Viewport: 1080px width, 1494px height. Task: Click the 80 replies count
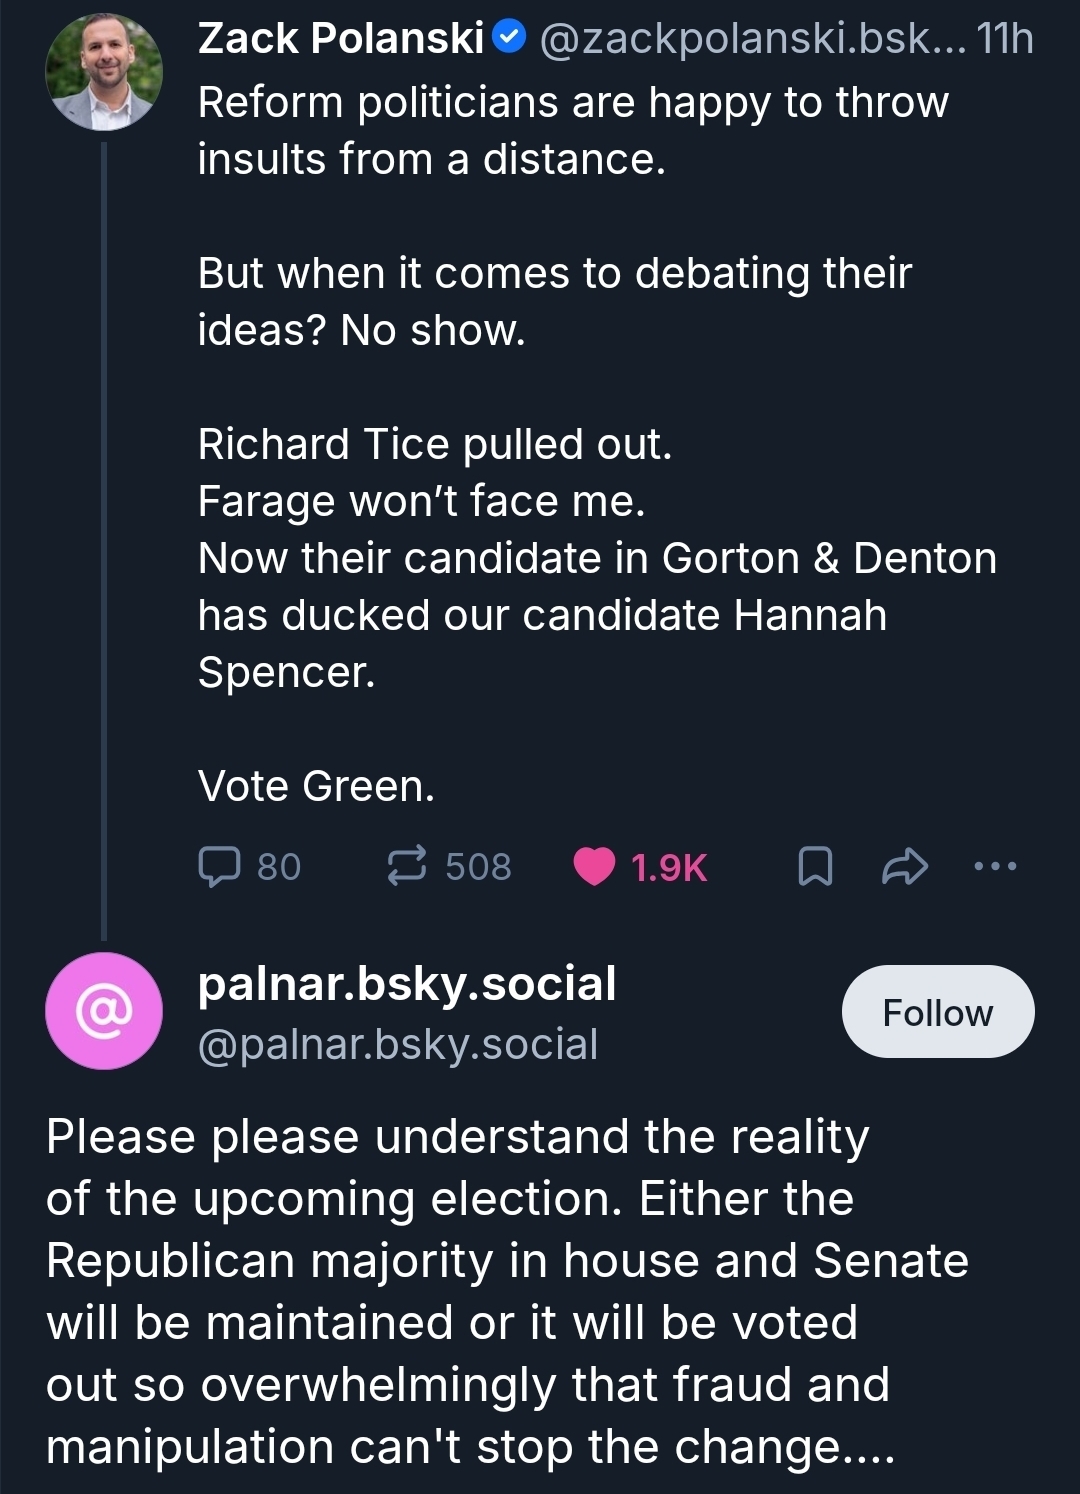[x=279, y=867]
